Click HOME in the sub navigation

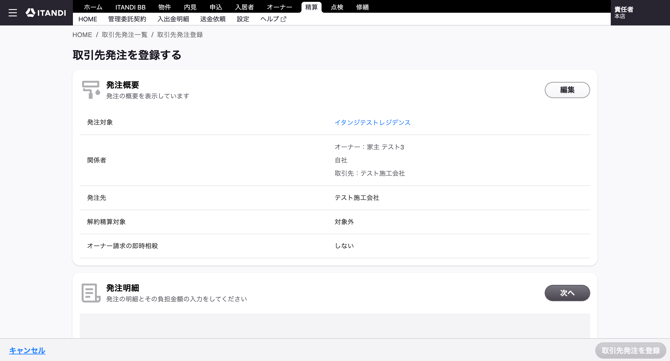click(x=88, y=19)
